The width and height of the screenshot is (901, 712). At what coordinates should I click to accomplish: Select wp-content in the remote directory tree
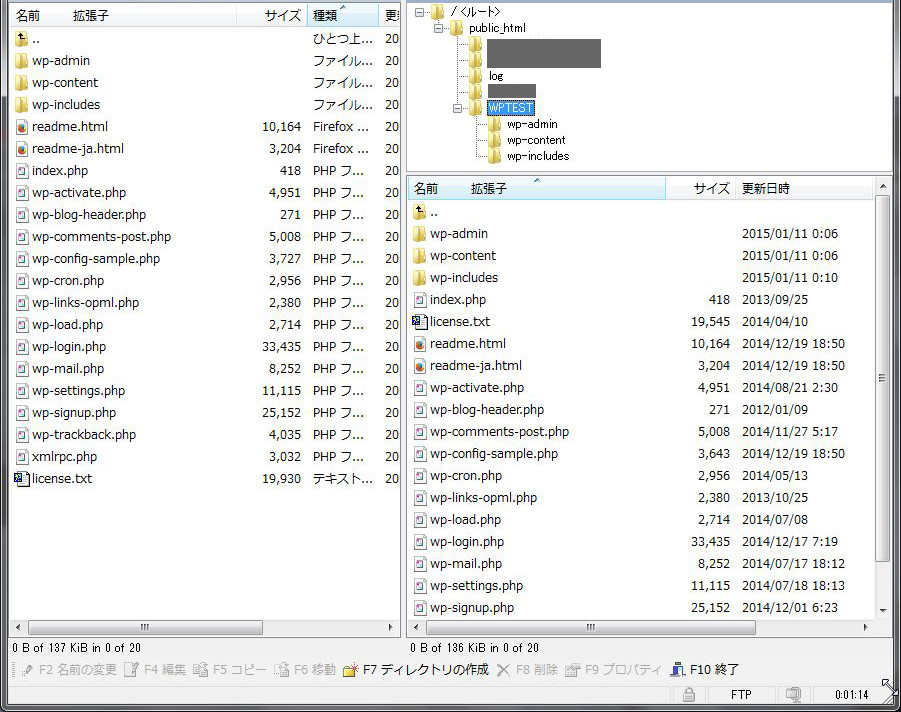(x=535, y=140)
